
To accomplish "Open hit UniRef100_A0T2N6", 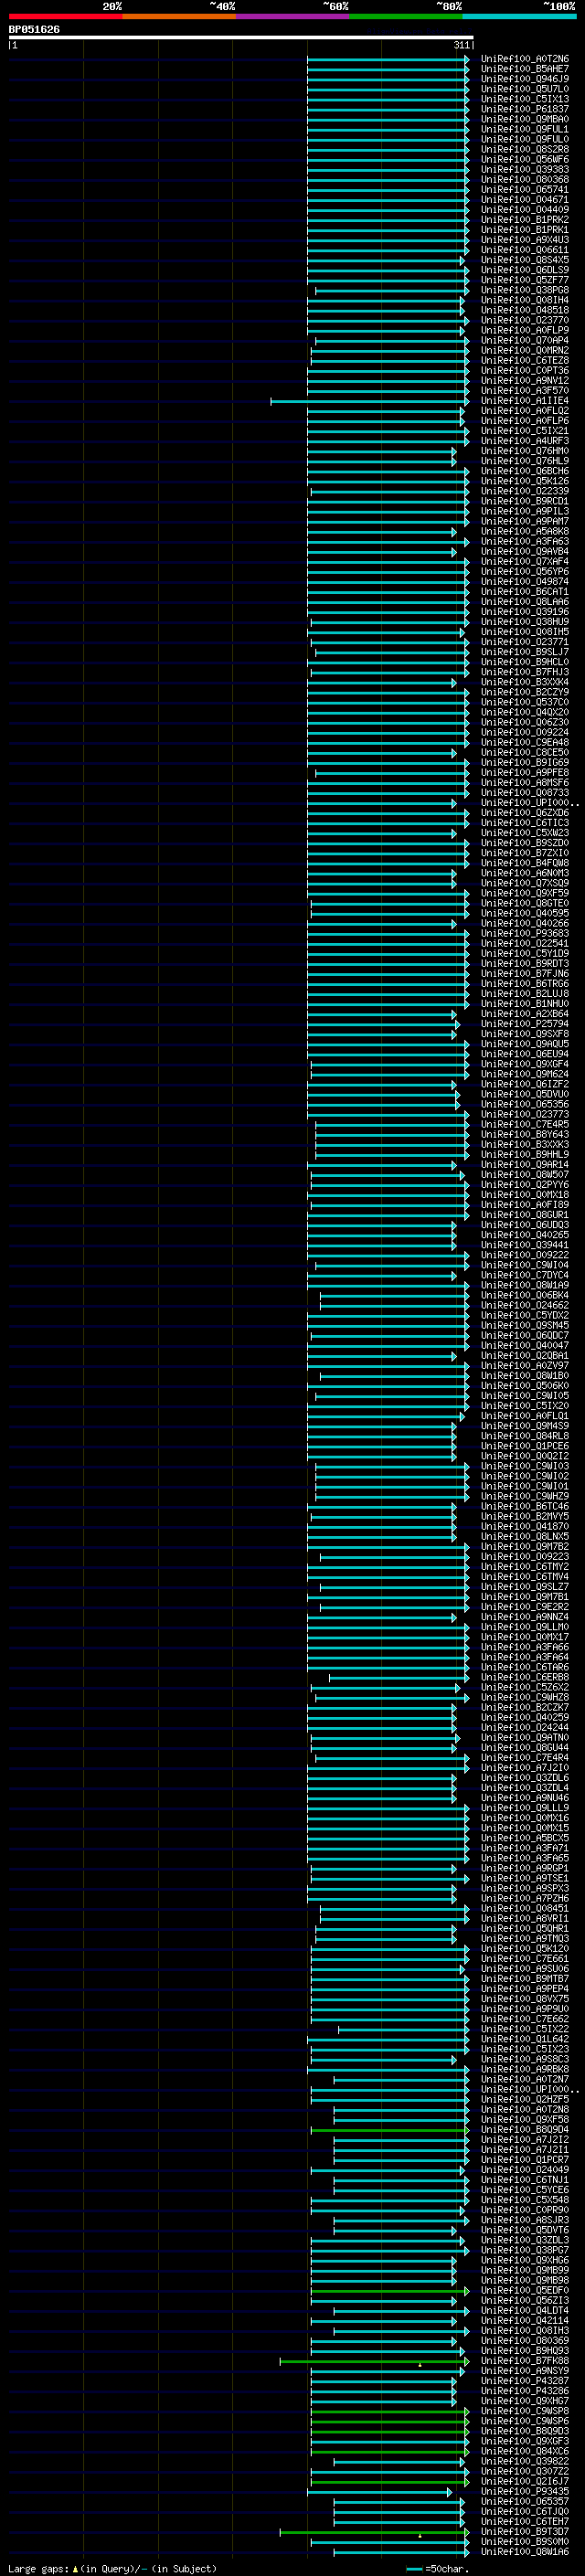I will (524, 59).
